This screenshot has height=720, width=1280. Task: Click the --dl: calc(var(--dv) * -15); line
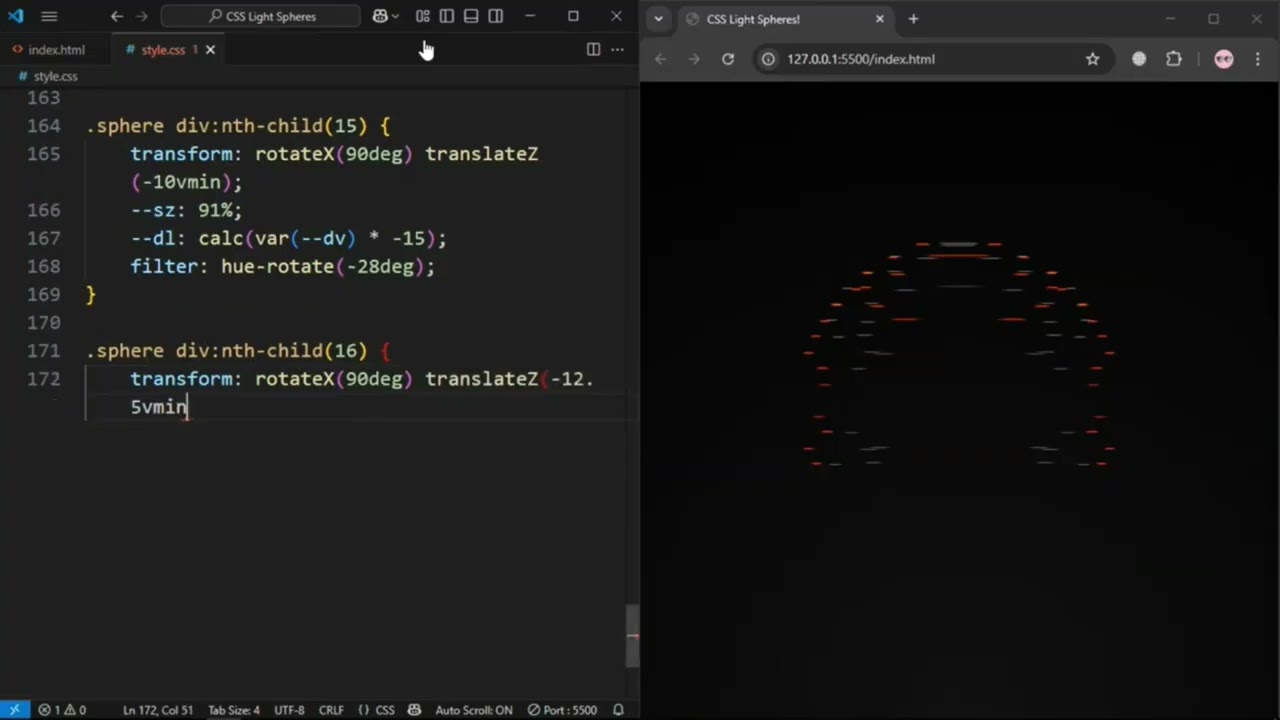288,239
